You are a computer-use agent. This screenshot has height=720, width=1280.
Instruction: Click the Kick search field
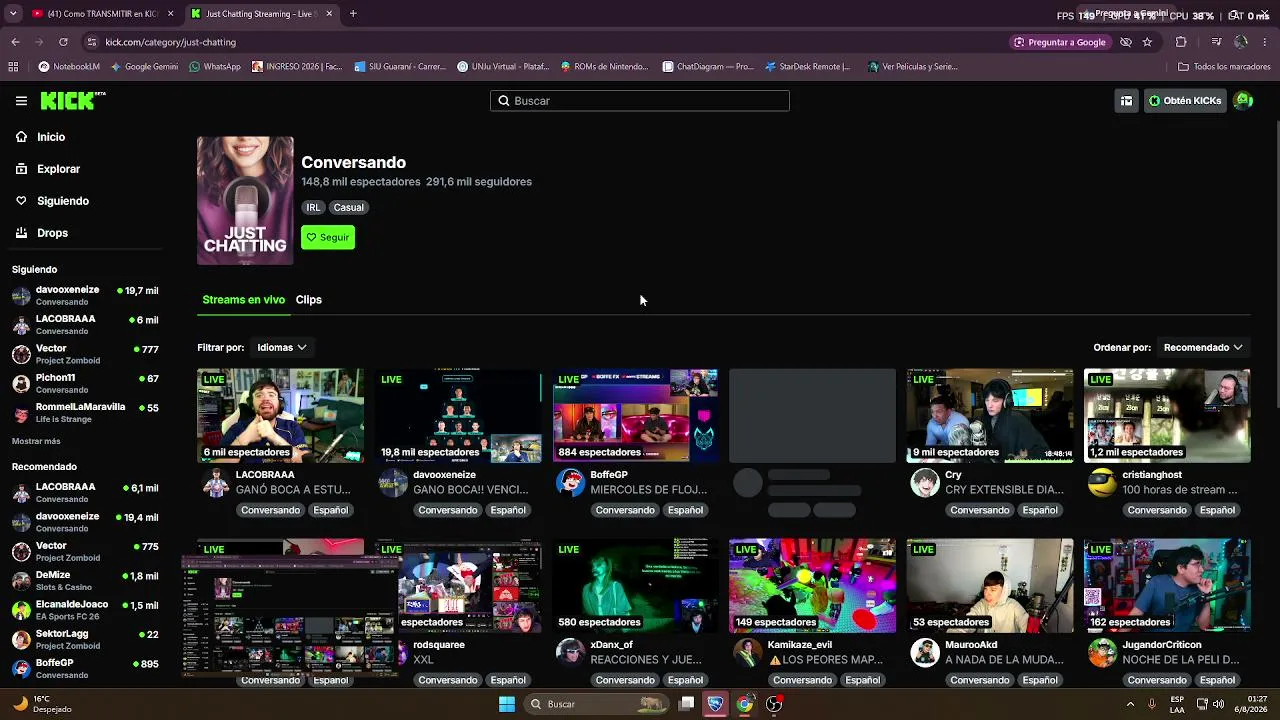640,101
